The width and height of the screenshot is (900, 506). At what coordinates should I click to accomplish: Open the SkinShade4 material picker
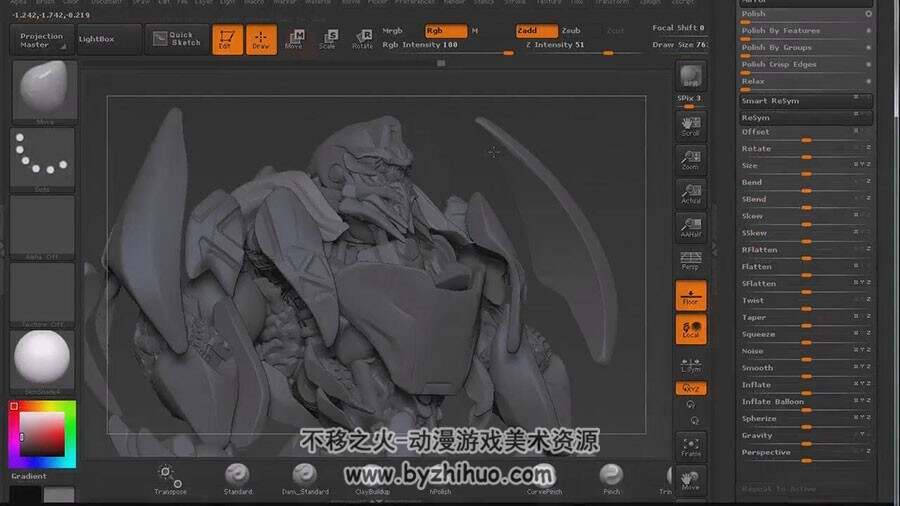point(42,362)
